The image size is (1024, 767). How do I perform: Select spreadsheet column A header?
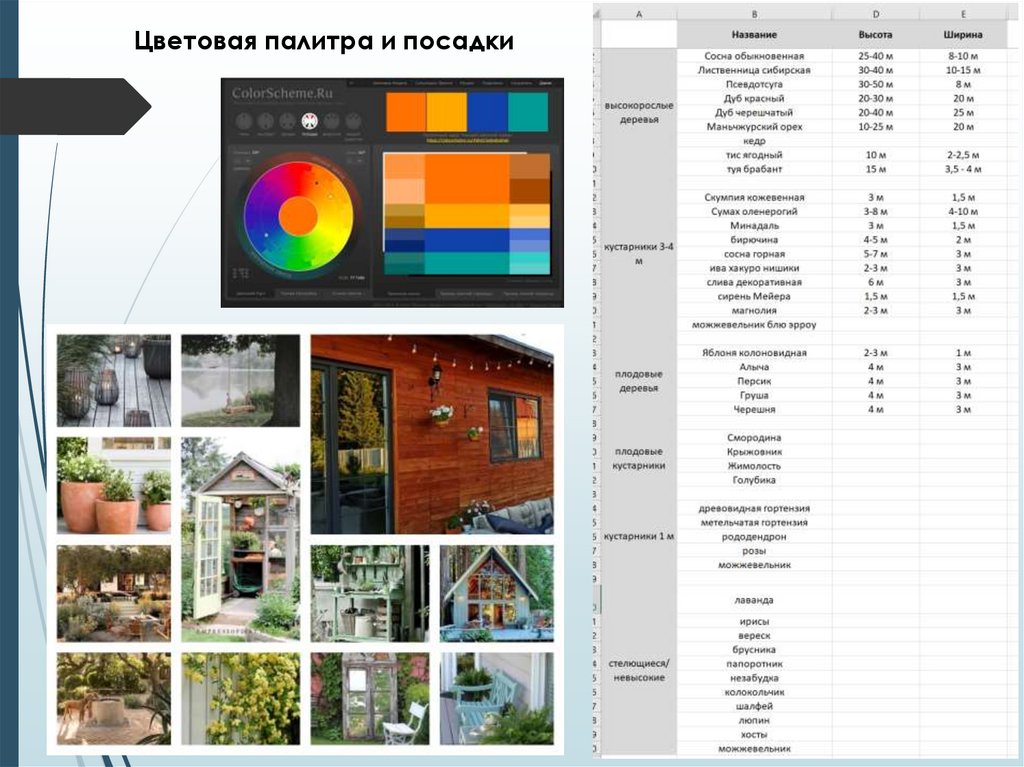639,14
